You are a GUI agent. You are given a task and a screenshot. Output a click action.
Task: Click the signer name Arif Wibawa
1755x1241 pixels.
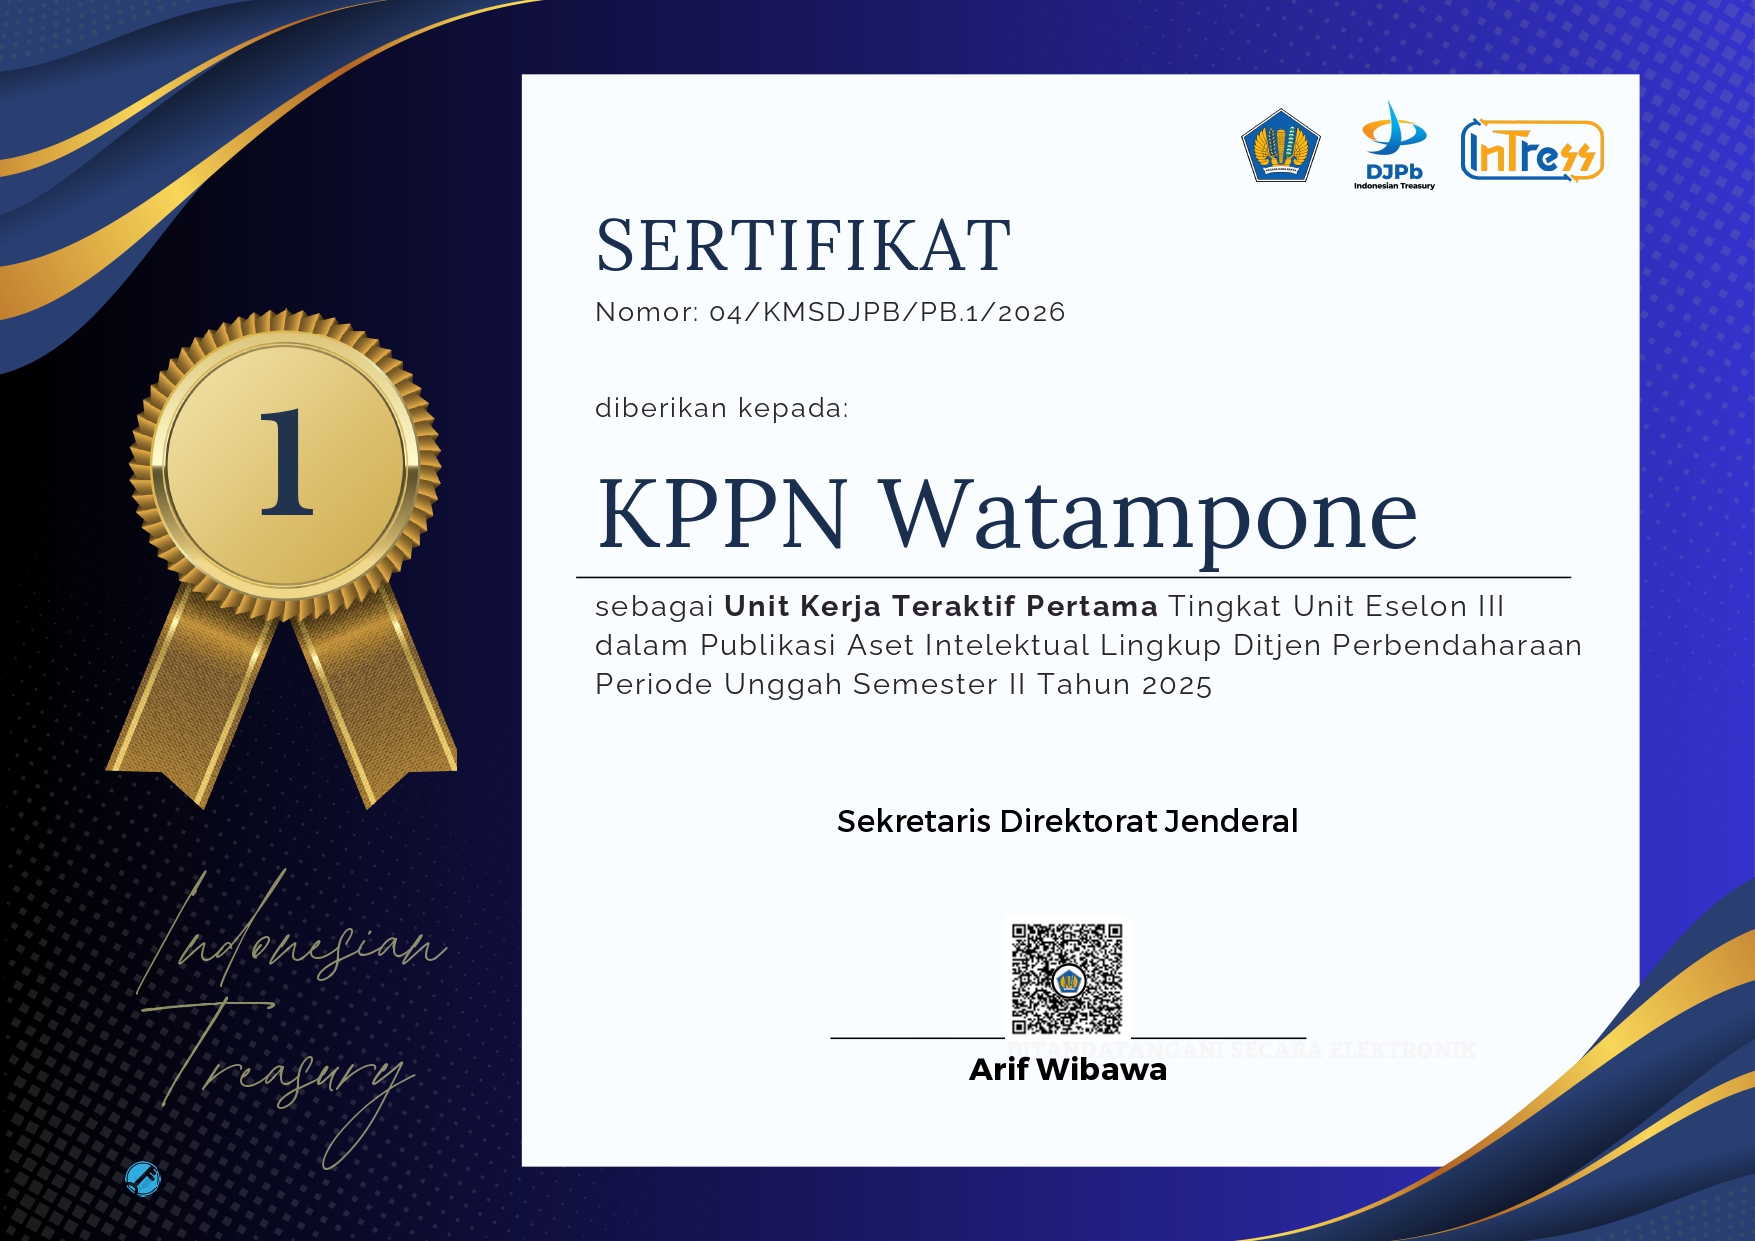(1067, 1070)
